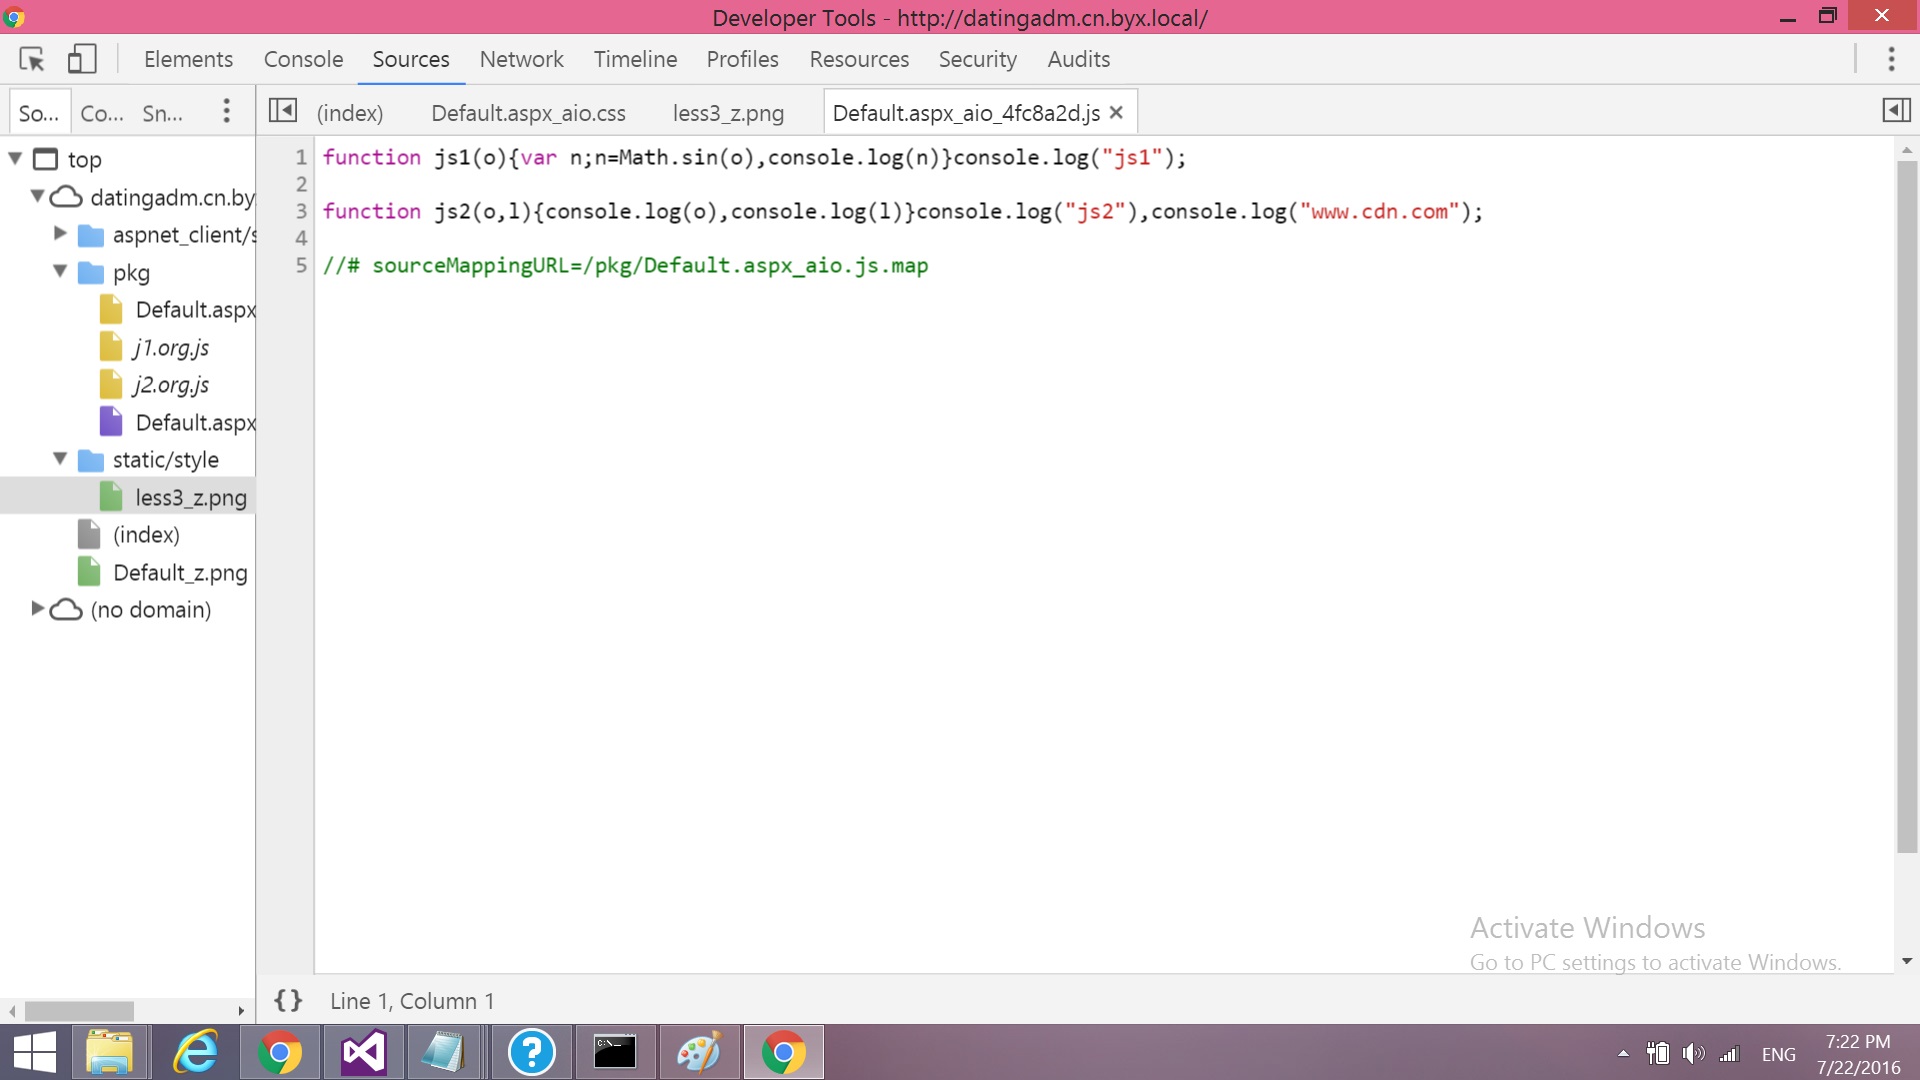1920x1080 pixels.
Task: Open the Console panel
Action: [303, 59]
